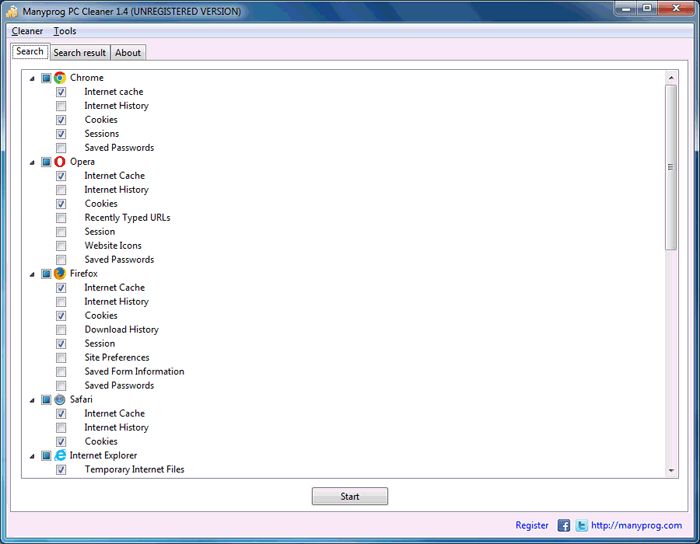Viewport: 700px width, 544px height.
Task: Uncheck Firefox Cookies checkbox
Action: point(61,316)
